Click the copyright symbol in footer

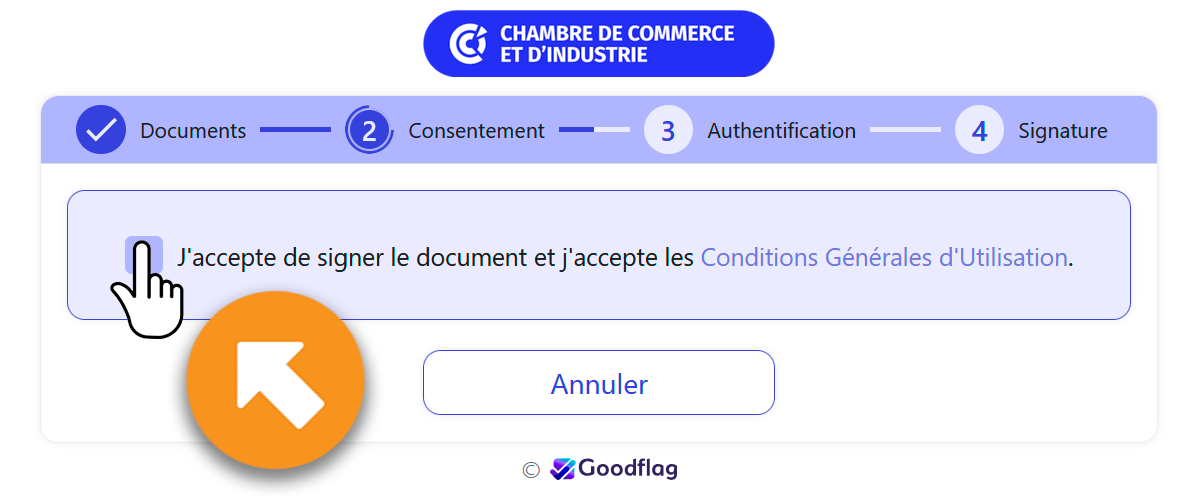click(531, 470)
